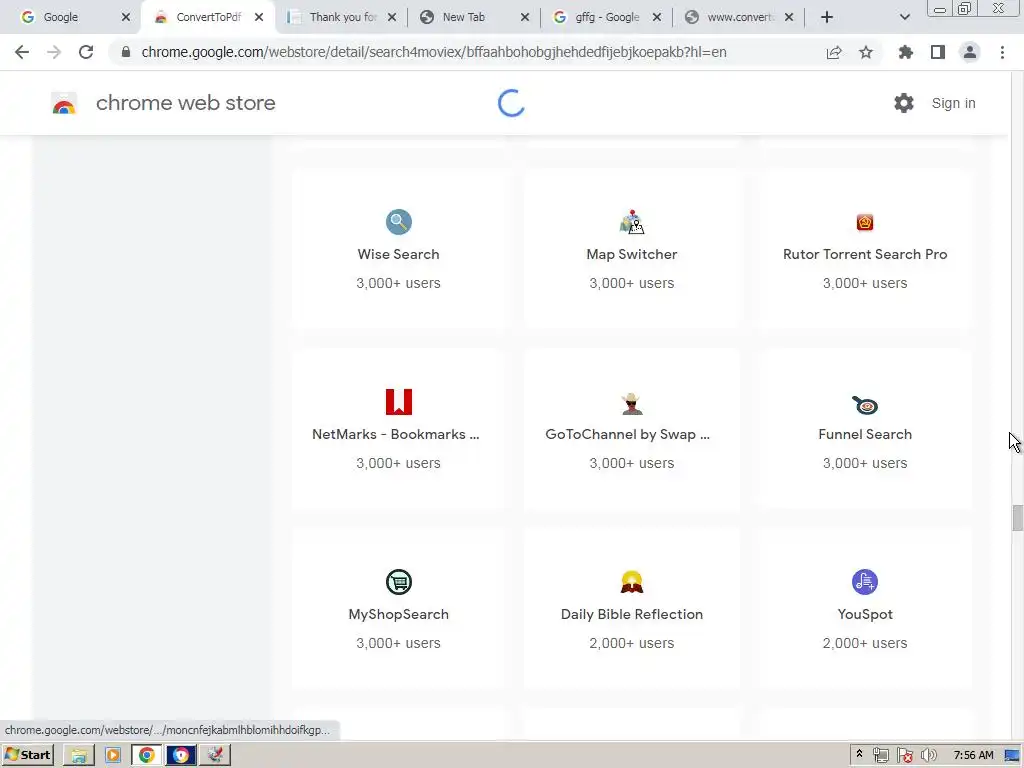Click the security shield tray icon
The width and height of the screenshot is (1024, 768).
904,756
